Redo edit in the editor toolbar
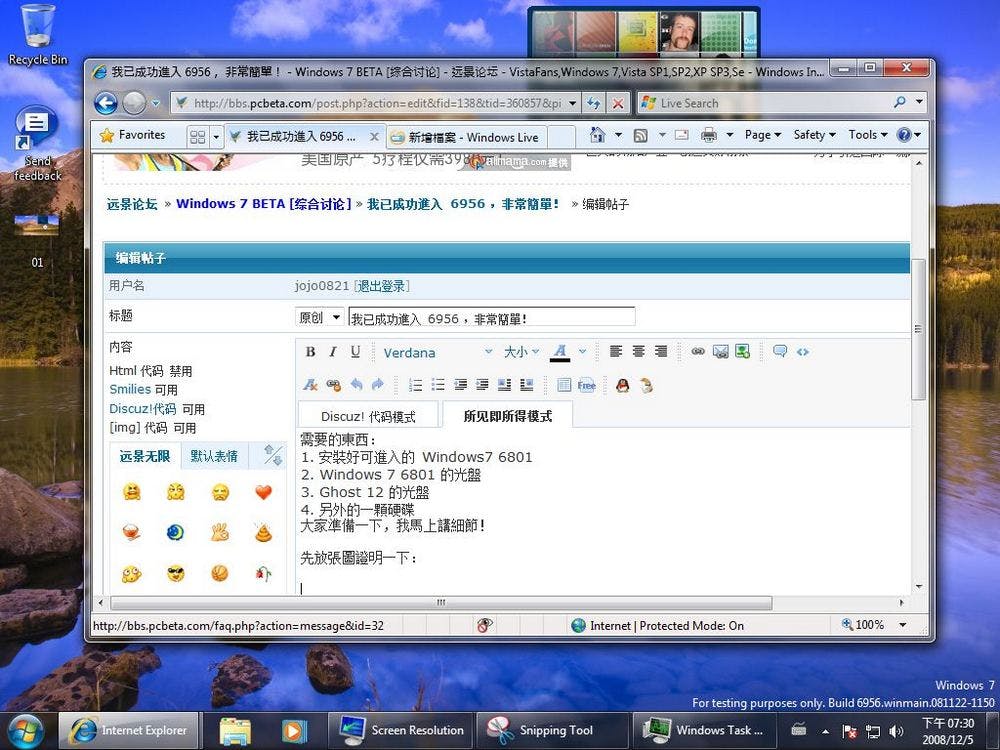Viewport: 1000px width, 750px height. coord(378,385)
